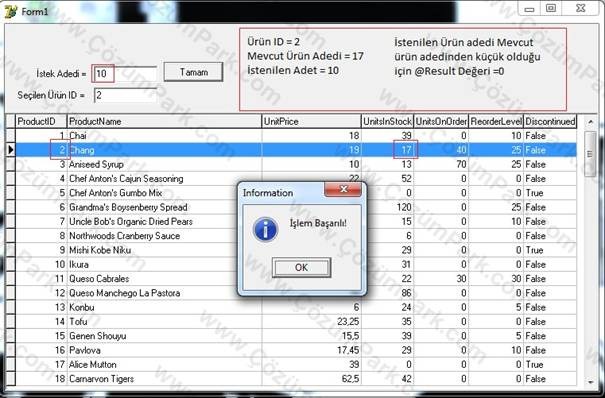Click the ReorderLevel column header
This screenshot has height=398, width=605.
pyautogui.click(x=496, y=121)
